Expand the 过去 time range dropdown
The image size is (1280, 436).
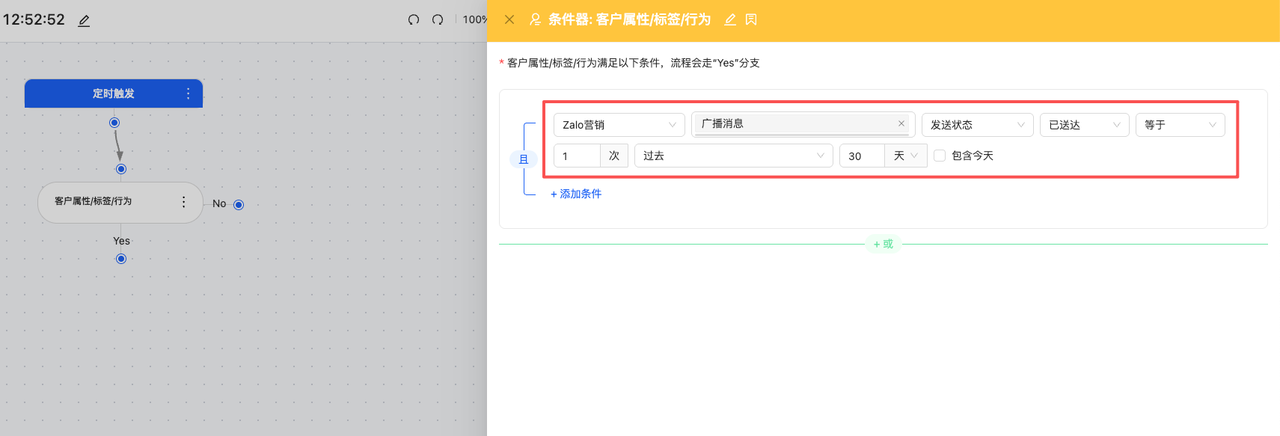[734, 156]
